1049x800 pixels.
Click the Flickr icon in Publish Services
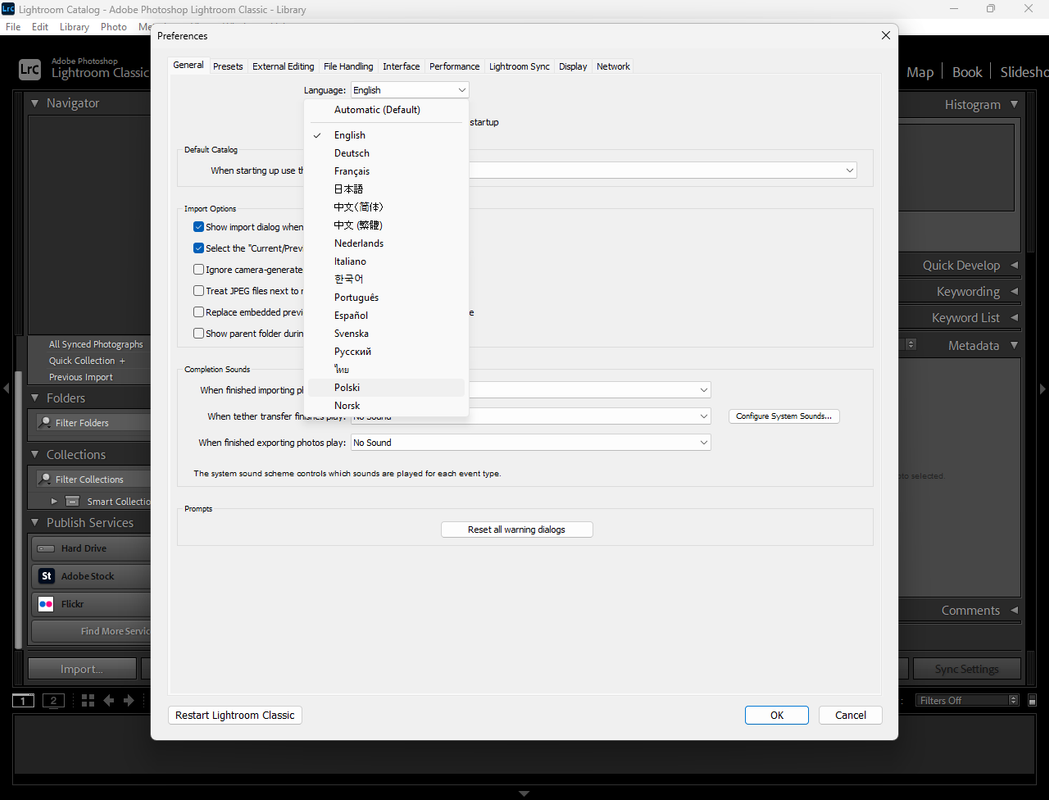[46, 604]
